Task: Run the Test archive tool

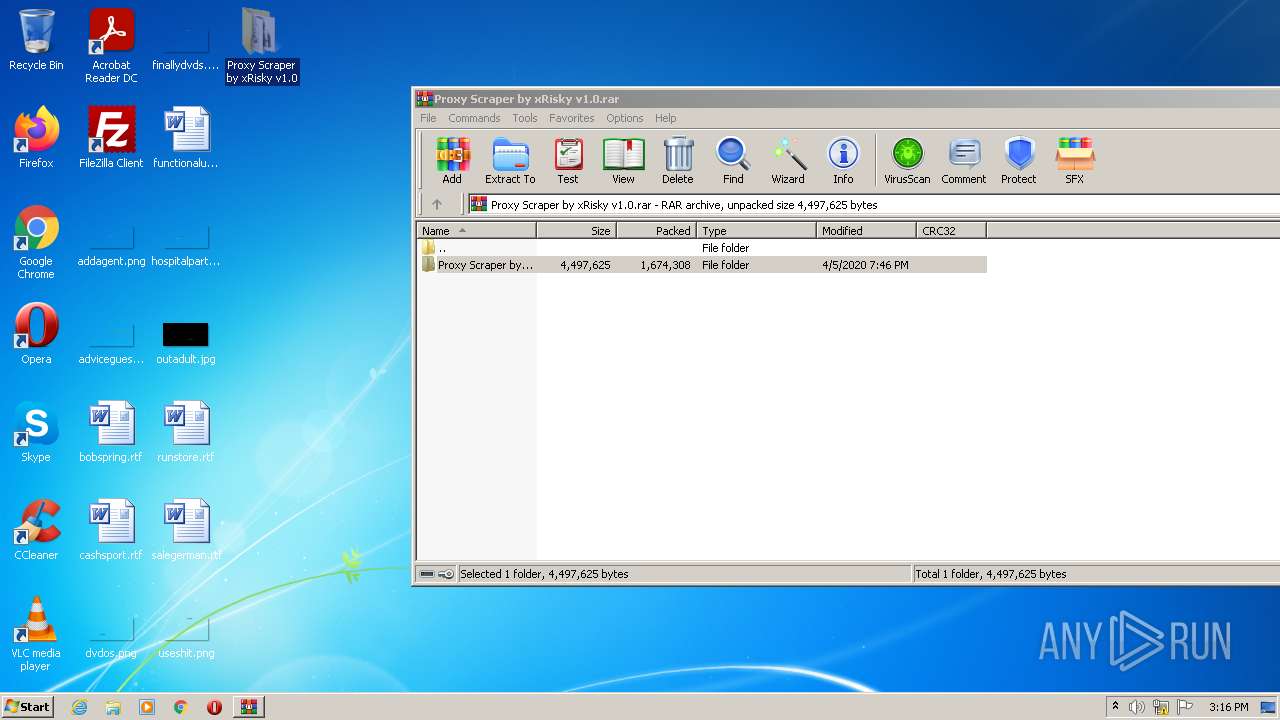Action: pyautogui.click(x=568, y=161)
